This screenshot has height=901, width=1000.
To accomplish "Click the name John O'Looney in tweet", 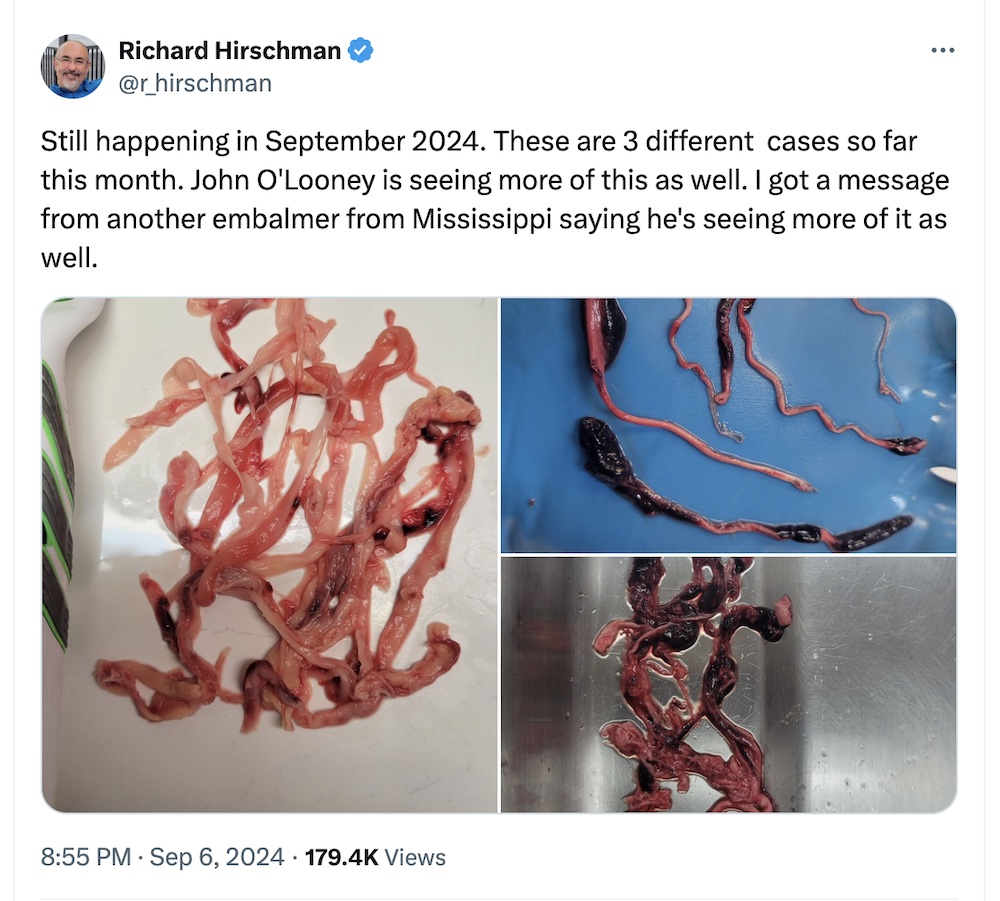I will coord(283,180).
